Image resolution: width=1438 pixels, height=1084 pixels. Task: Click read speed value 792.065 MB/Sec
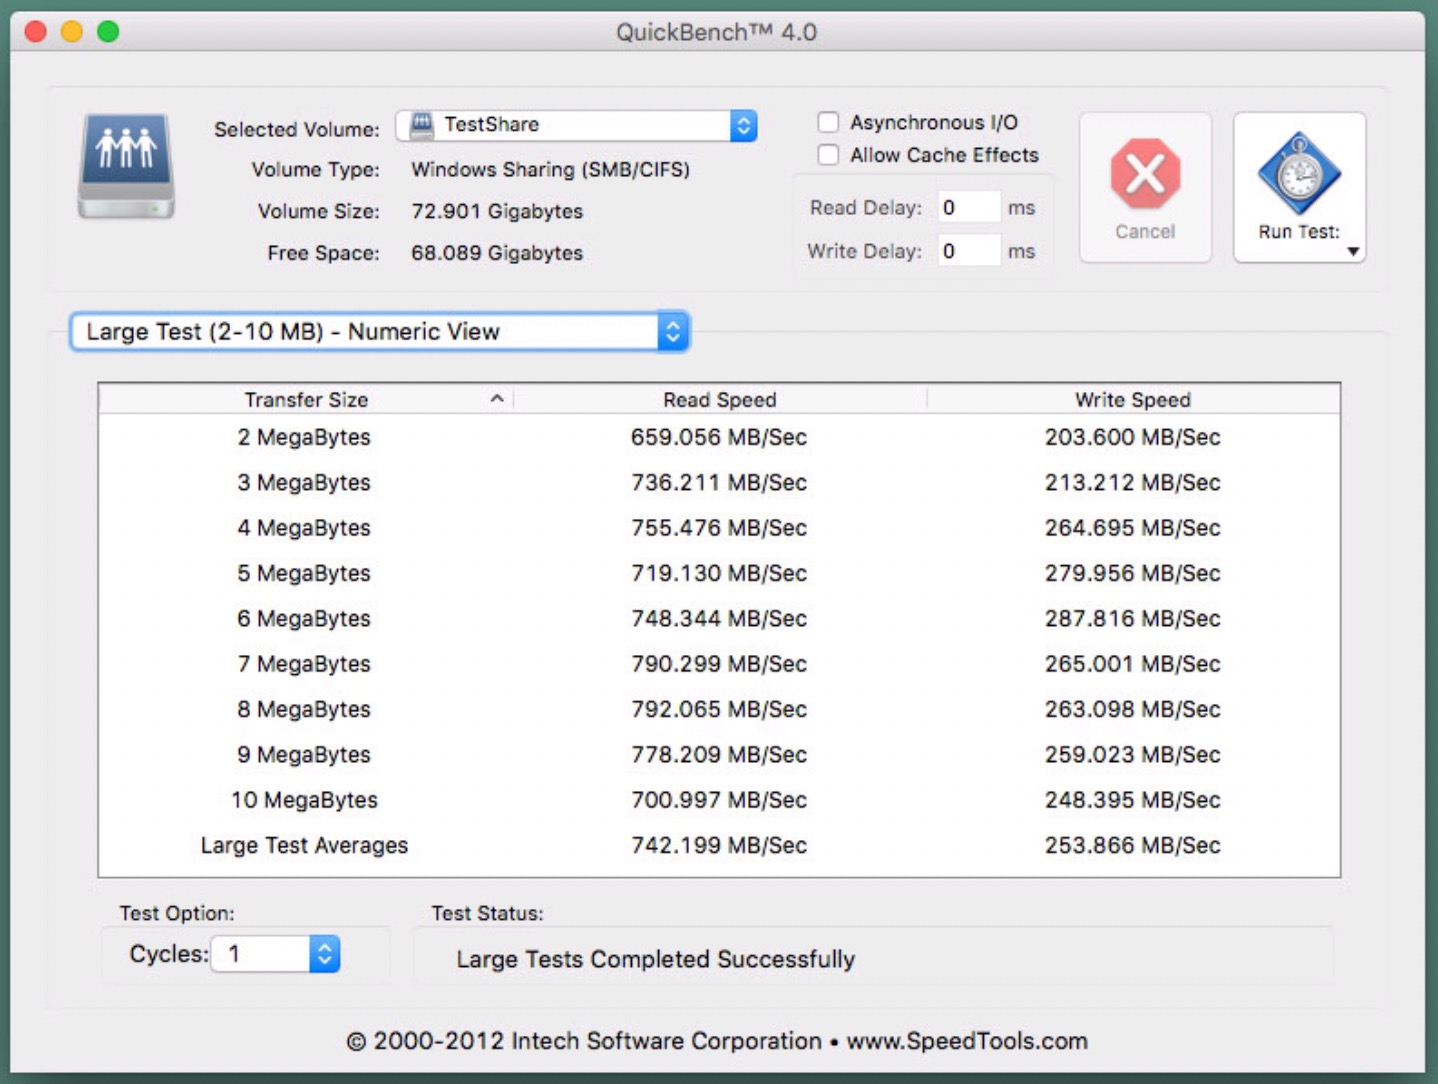(719, 709)
